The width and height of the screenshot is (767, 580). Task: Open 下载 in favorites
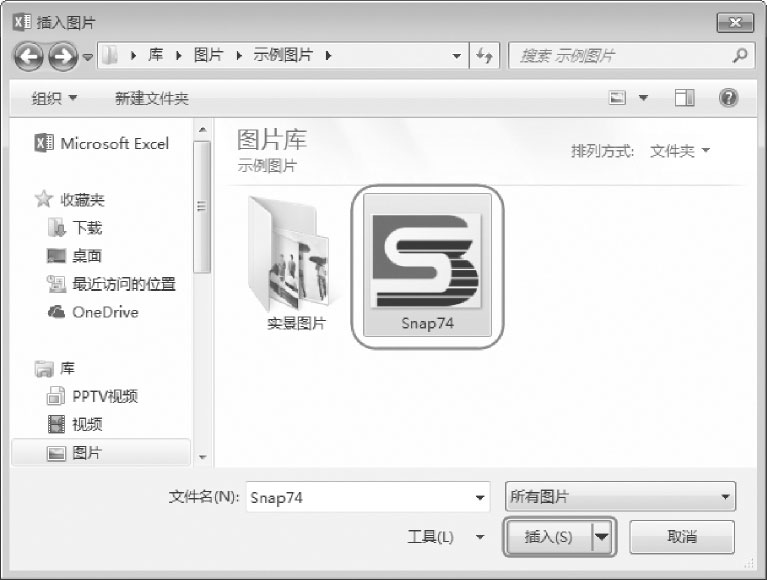pos(75,227)
